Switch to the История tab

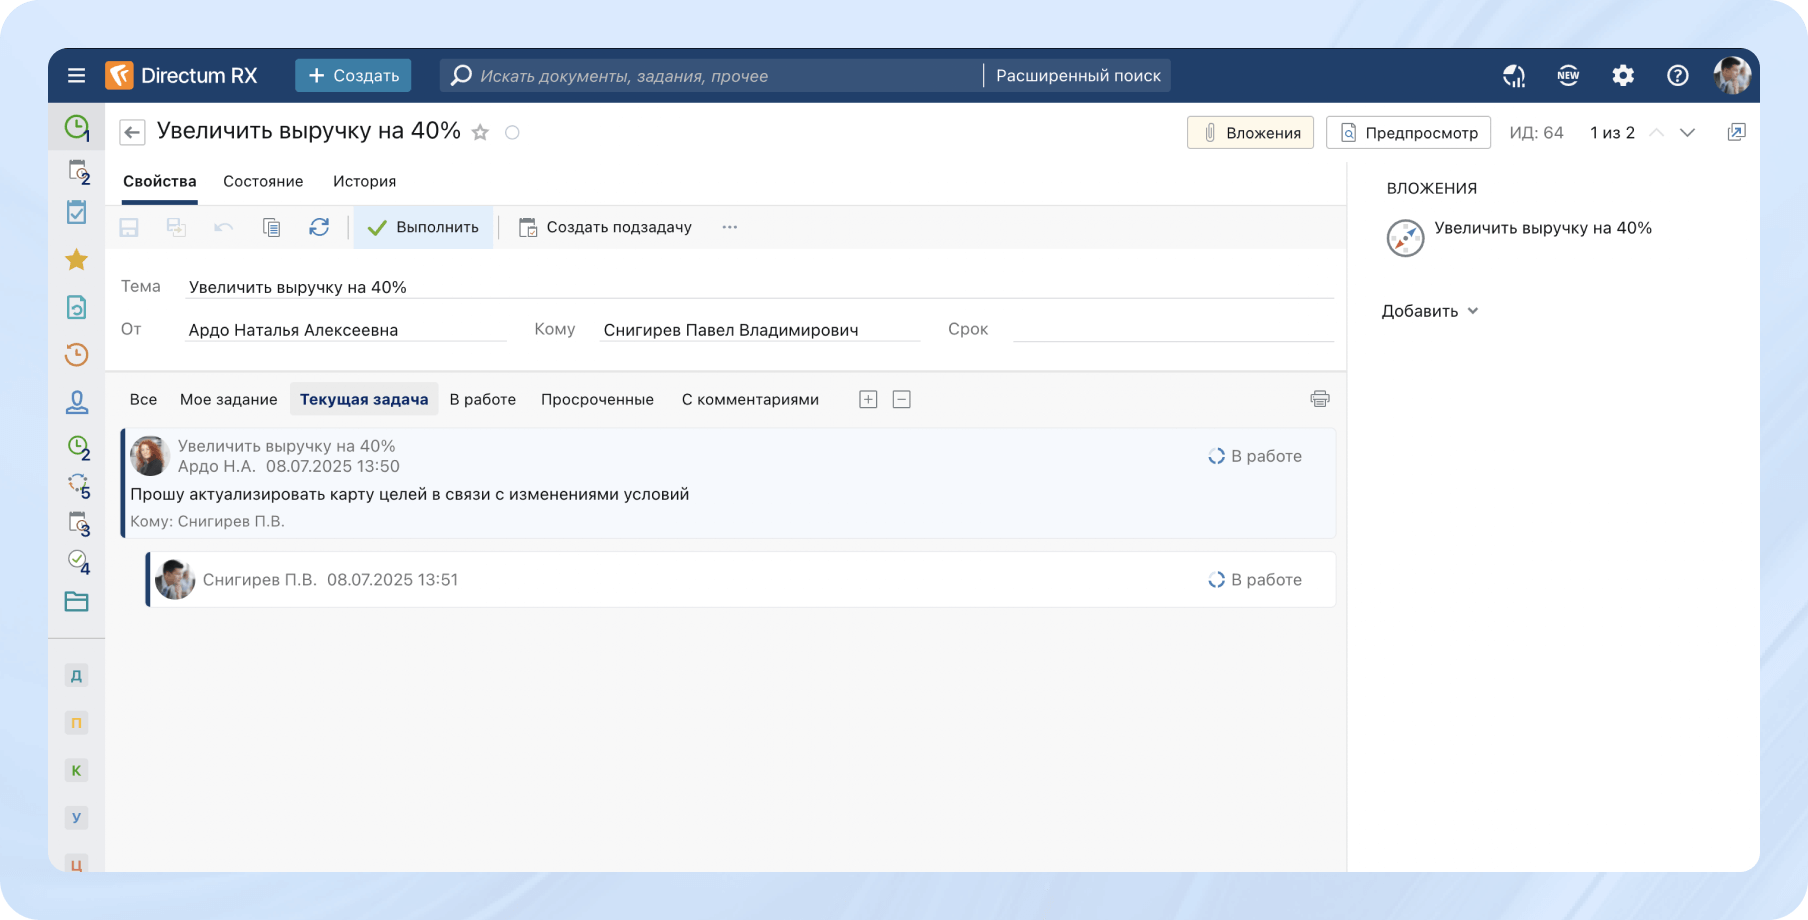point(364,181)
